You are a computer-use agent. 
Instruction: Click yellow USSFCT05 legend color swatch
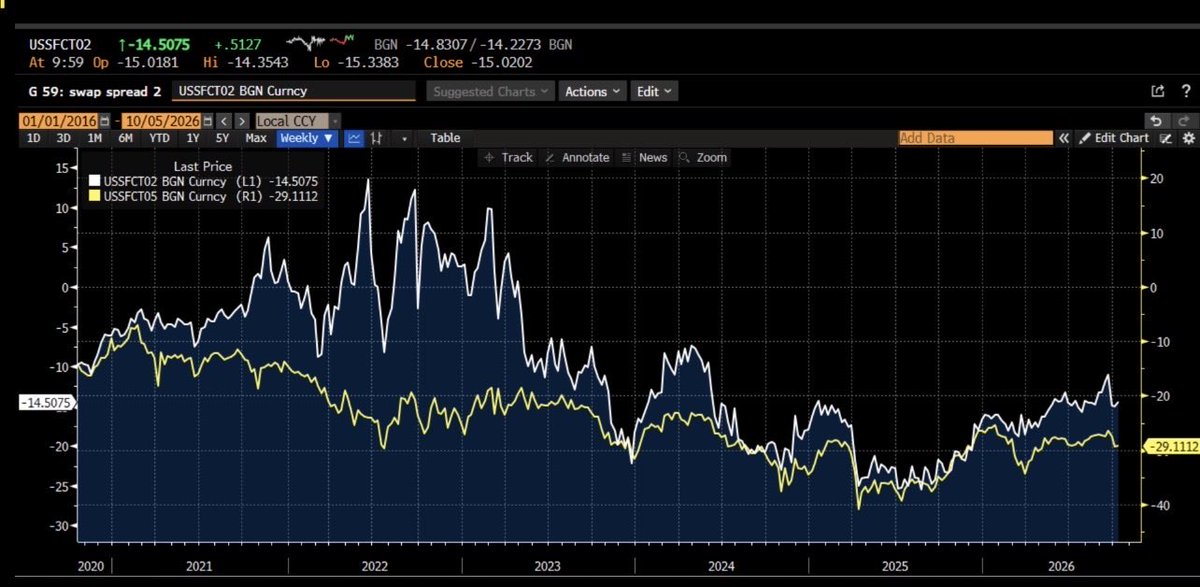click(x=95, y=197)
